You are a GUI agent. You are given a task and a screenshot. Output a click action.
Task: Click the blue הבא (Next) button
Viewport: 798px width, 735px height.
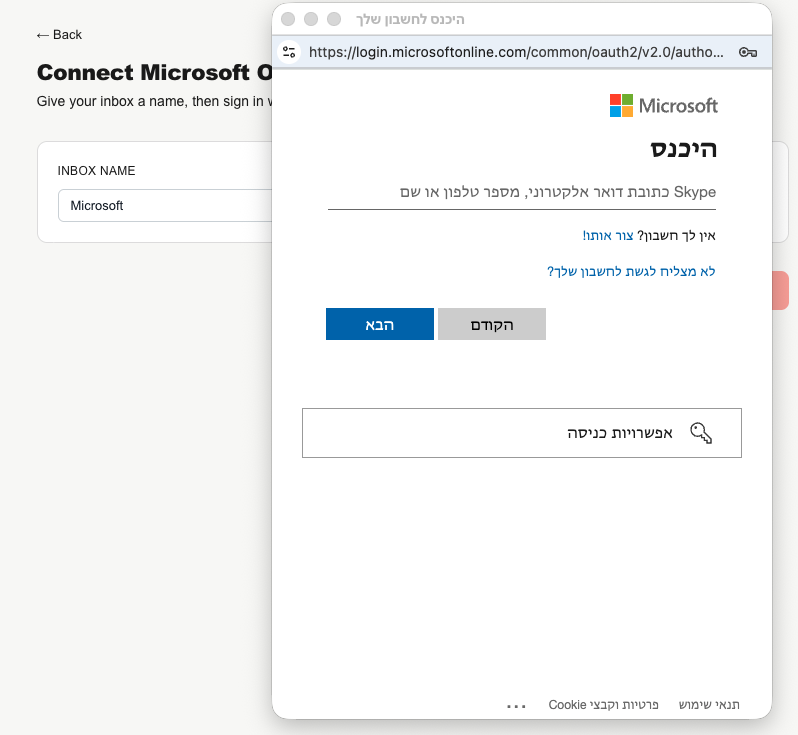(x=380, y=324)
